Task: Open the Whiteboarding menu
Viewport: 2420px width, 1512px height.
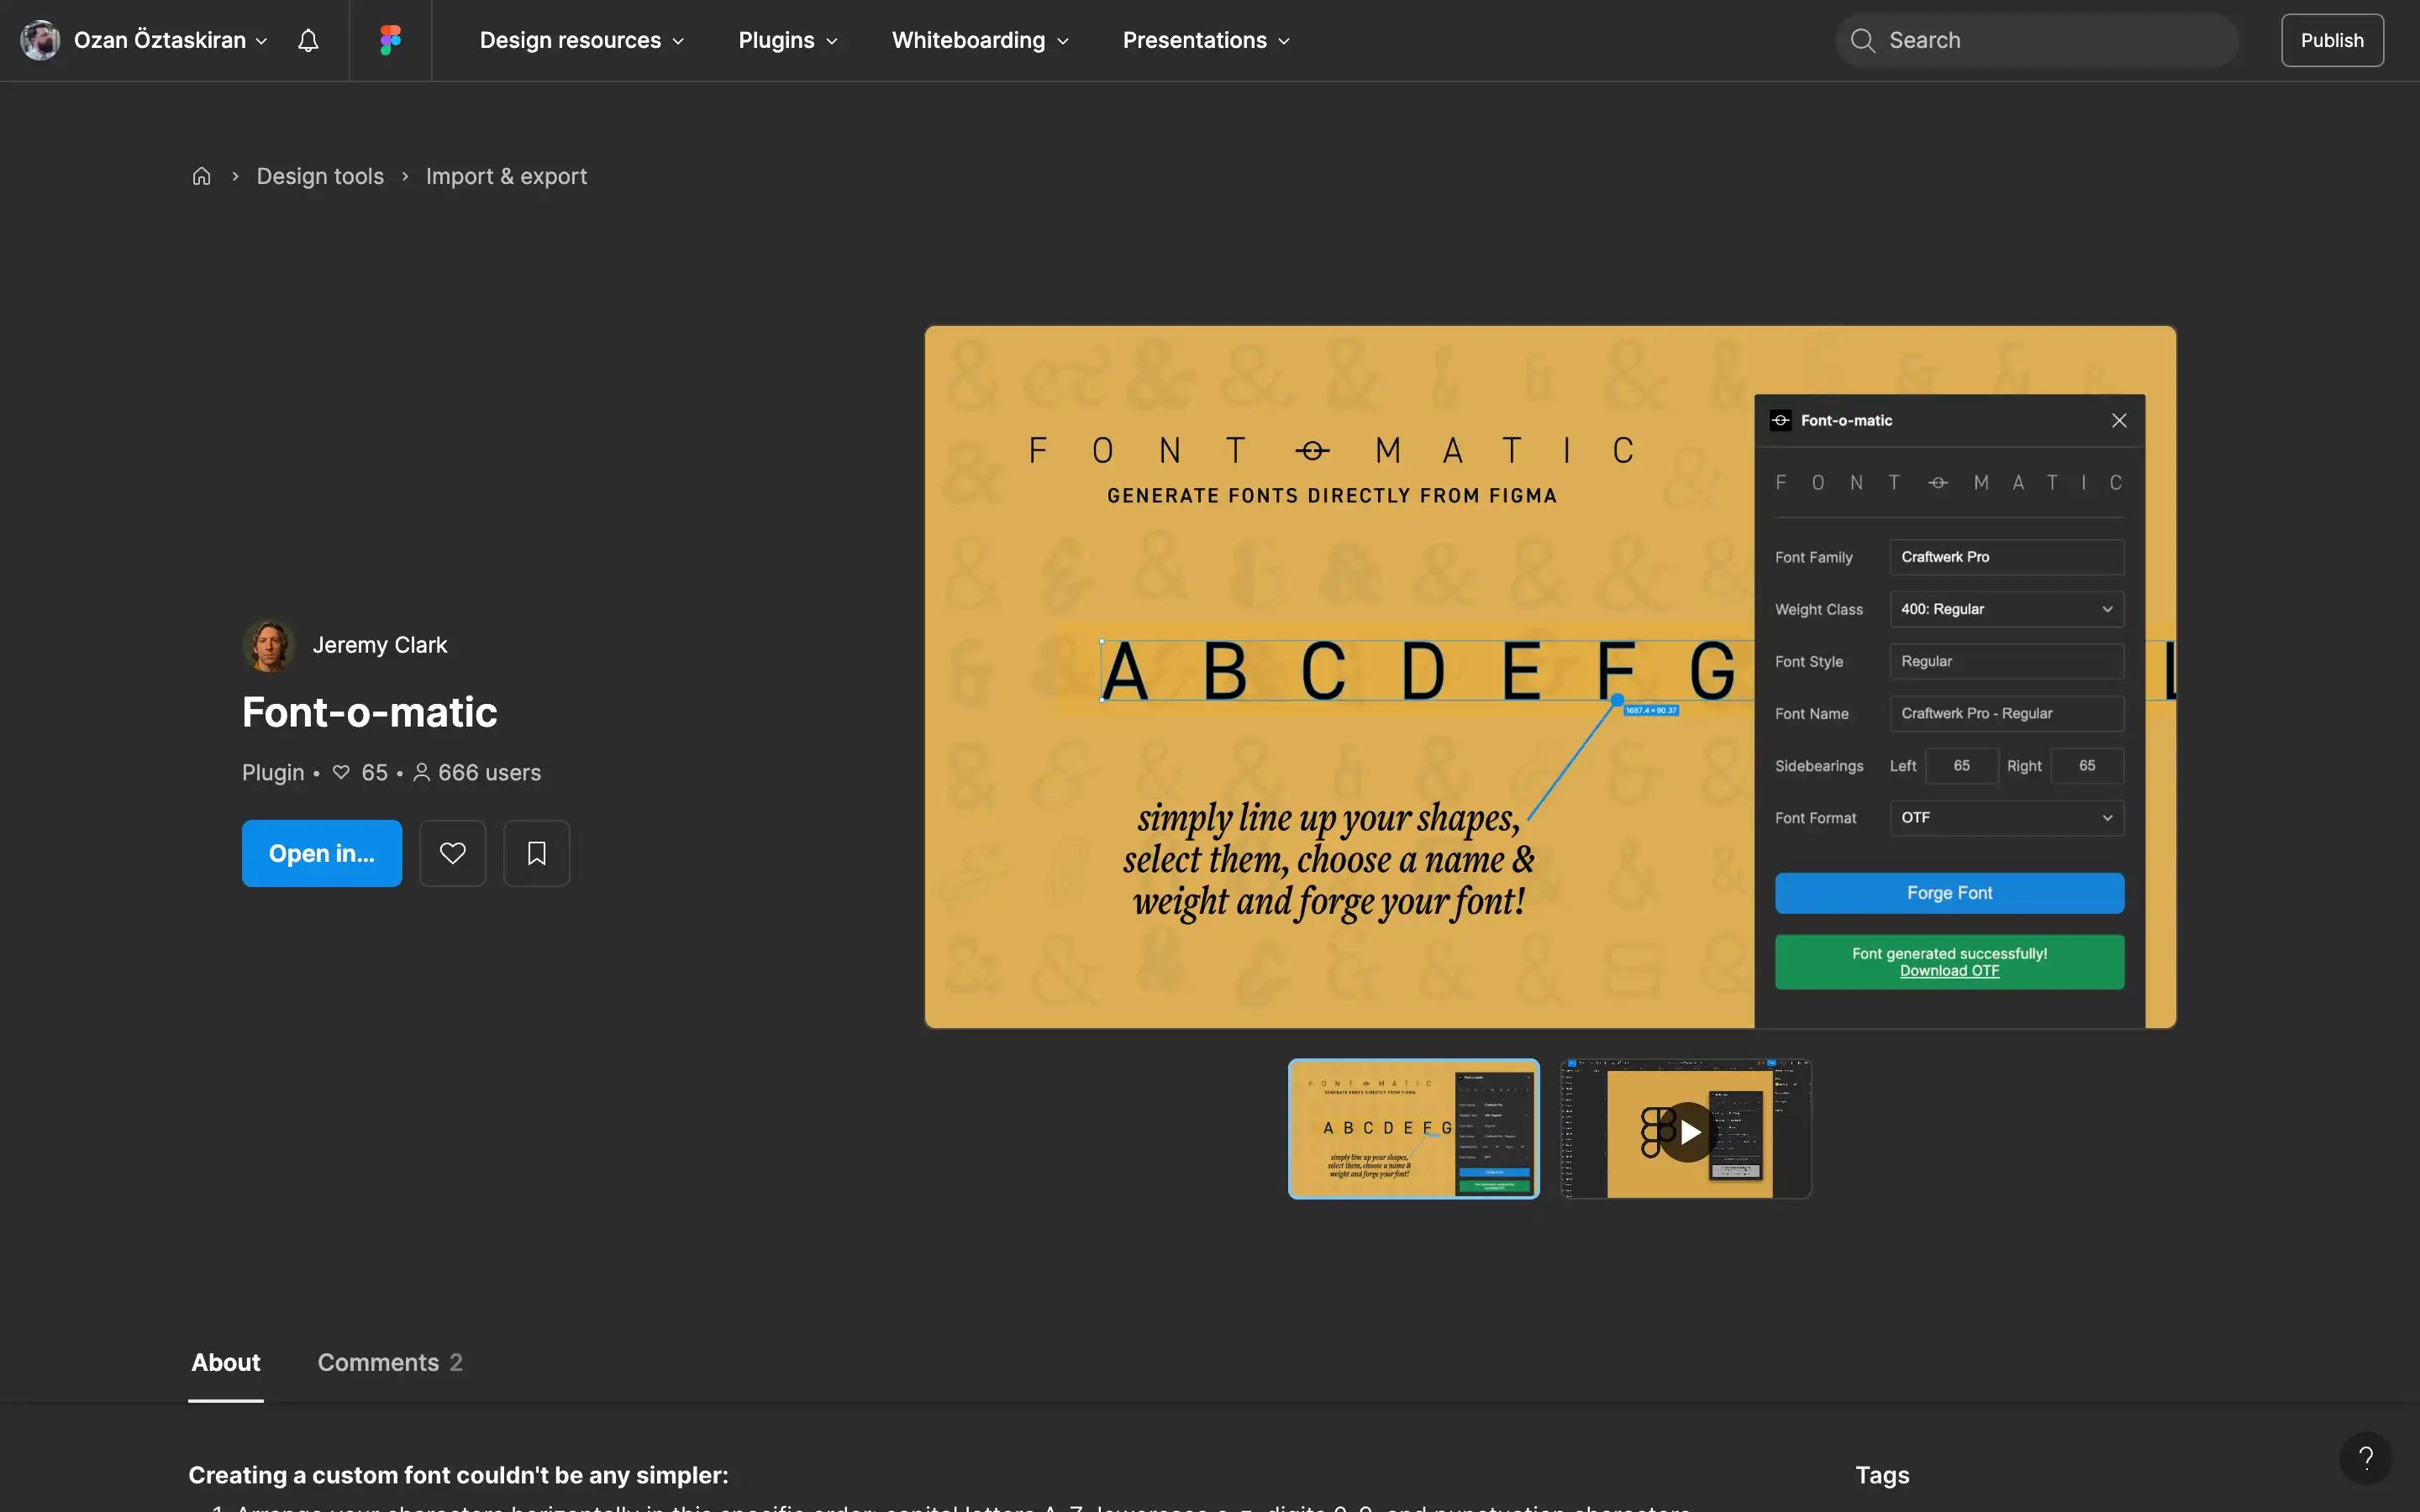Action: (x=980, y=40)
